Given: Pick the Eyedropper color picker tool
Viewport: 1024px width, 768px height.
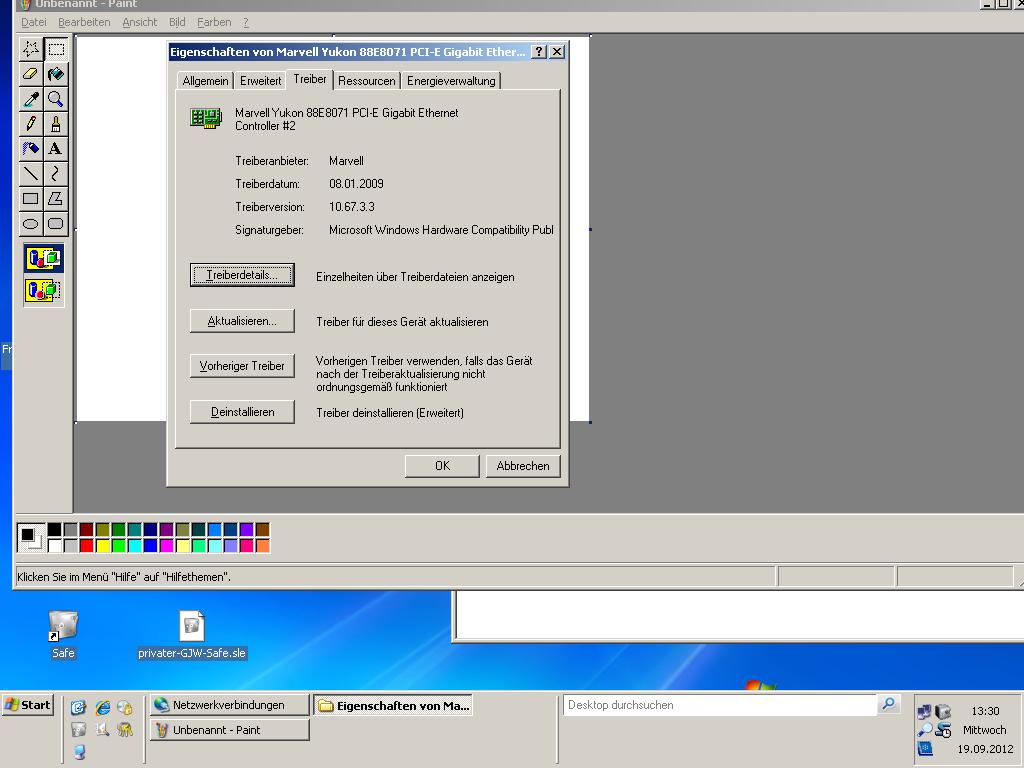Looking at the screenshot, I should click(31, 99).
